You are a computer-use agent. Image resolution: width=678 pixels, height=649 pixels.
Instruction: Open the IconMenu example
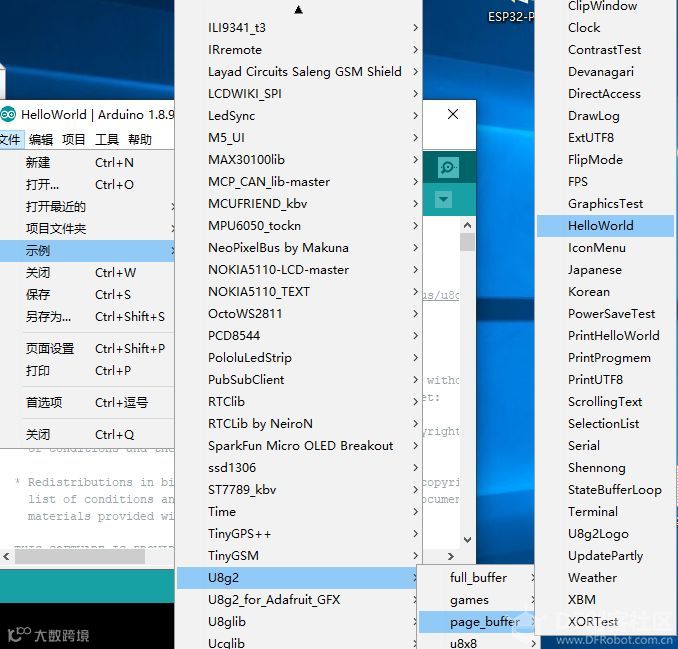point(605,248)
